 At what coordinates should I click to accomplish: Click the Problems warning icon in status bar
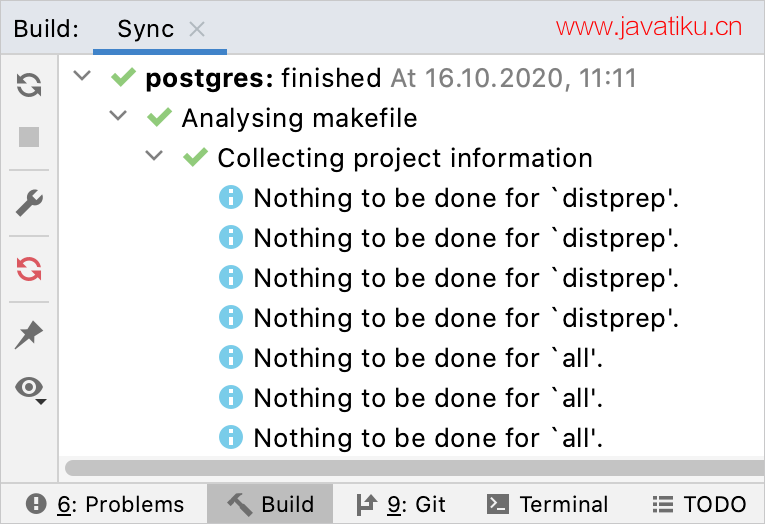(36, 504)
